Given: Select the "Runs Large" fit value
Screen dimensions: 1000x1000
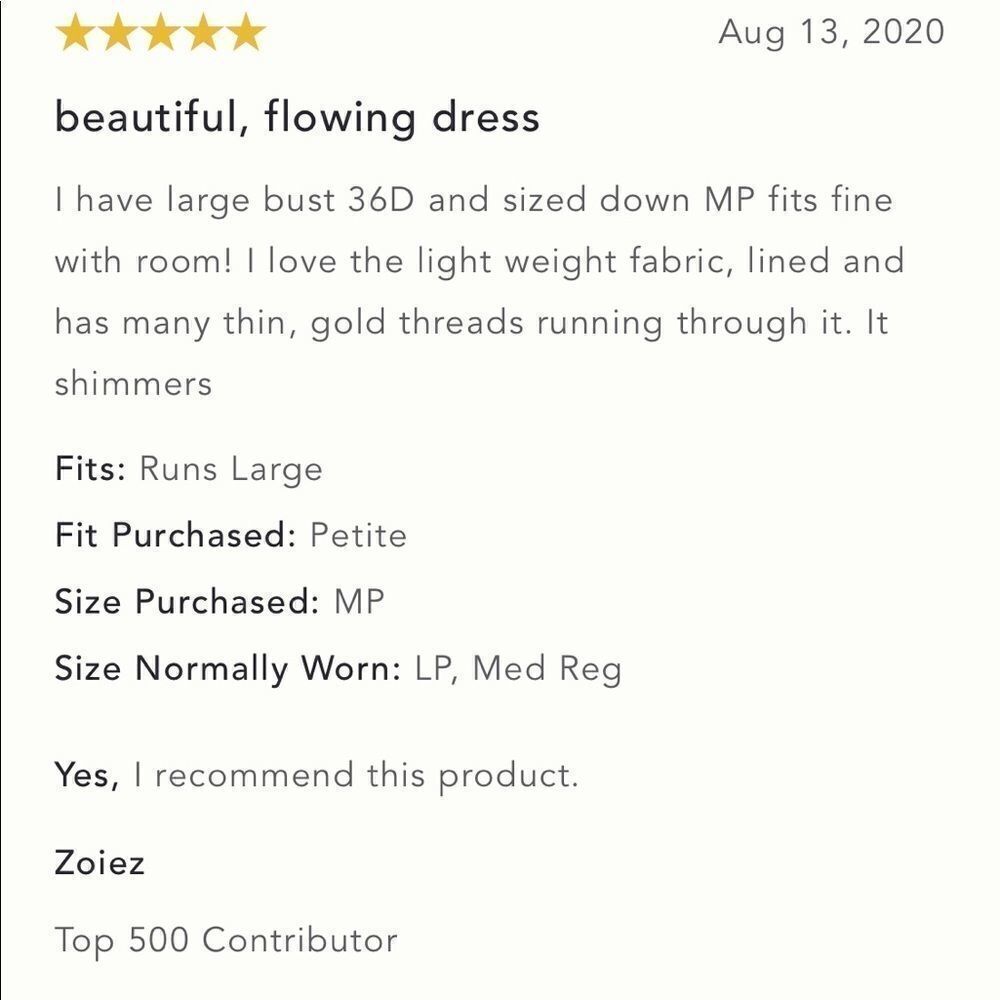Looking at the screenshot, I should point(231,469).
